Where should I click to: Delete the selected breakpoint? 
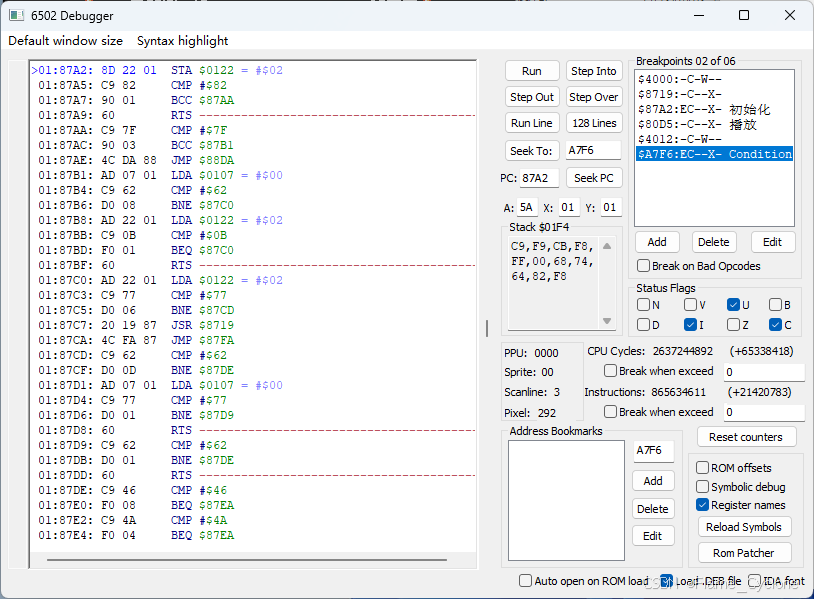tap(713, 242)
